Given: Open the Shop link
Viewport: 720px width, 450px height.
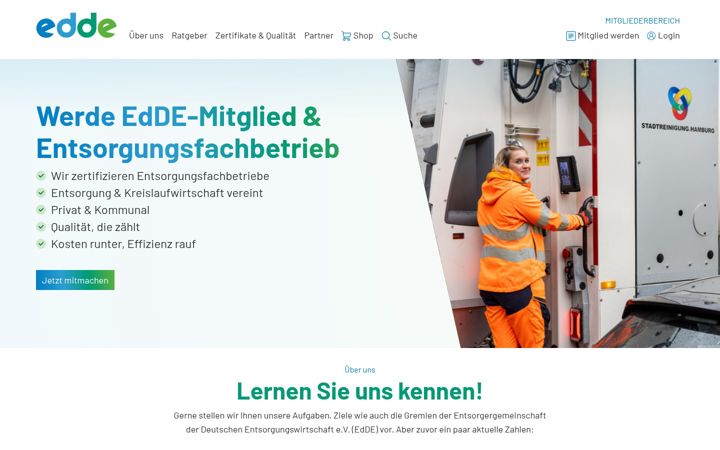Looking at the screenshot, I should point(363,36).
